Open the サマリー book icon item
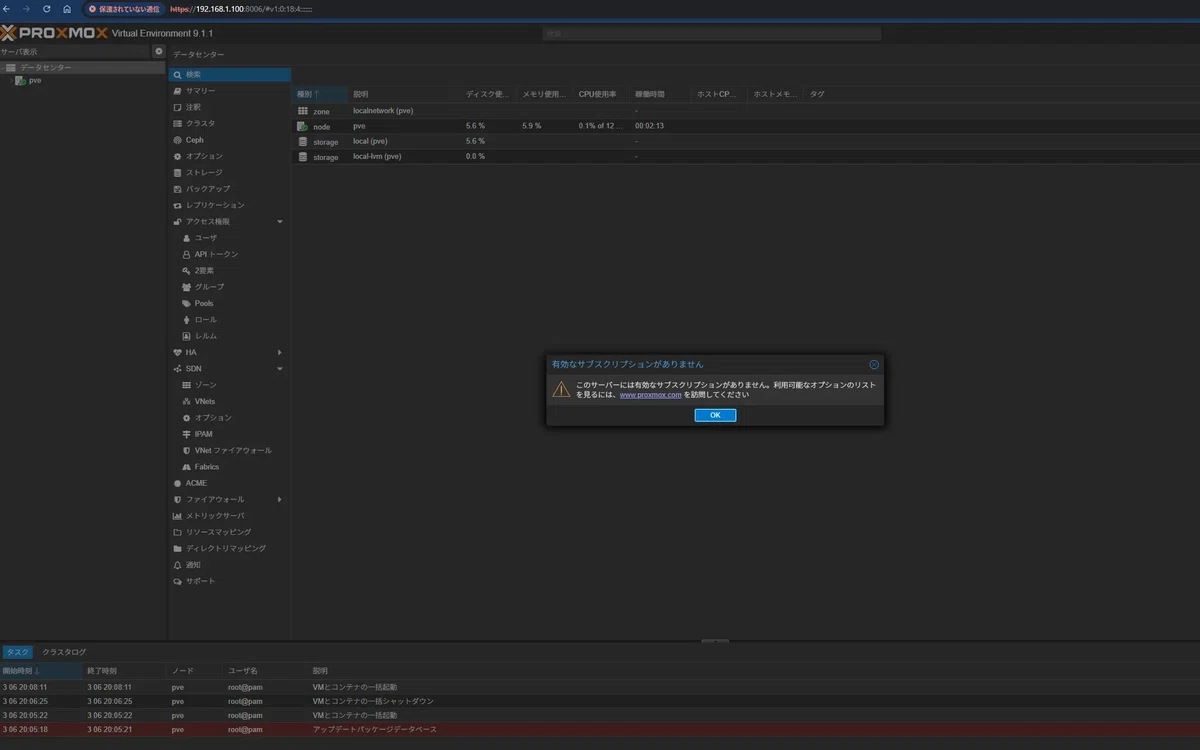Viewport: 1200px width, 750px height. click(230, 91)
